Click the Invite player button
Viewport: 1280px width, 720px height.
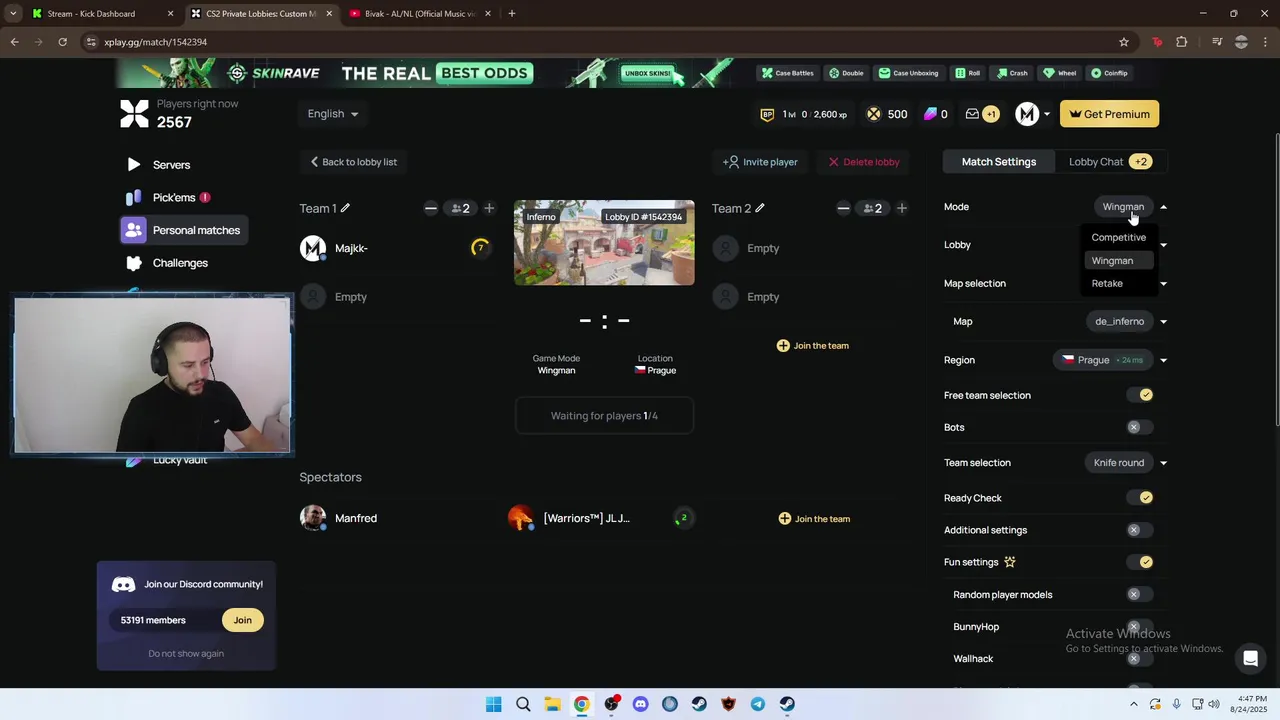760,162
